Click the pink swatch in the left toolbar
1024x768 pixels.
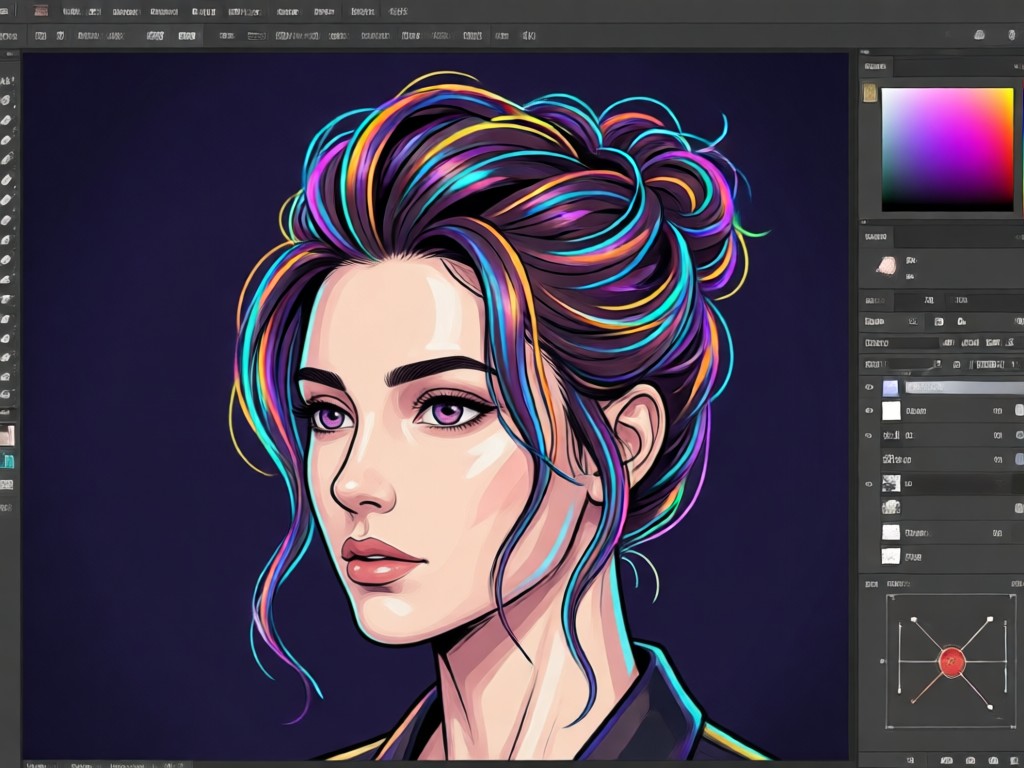pos(7,436)
